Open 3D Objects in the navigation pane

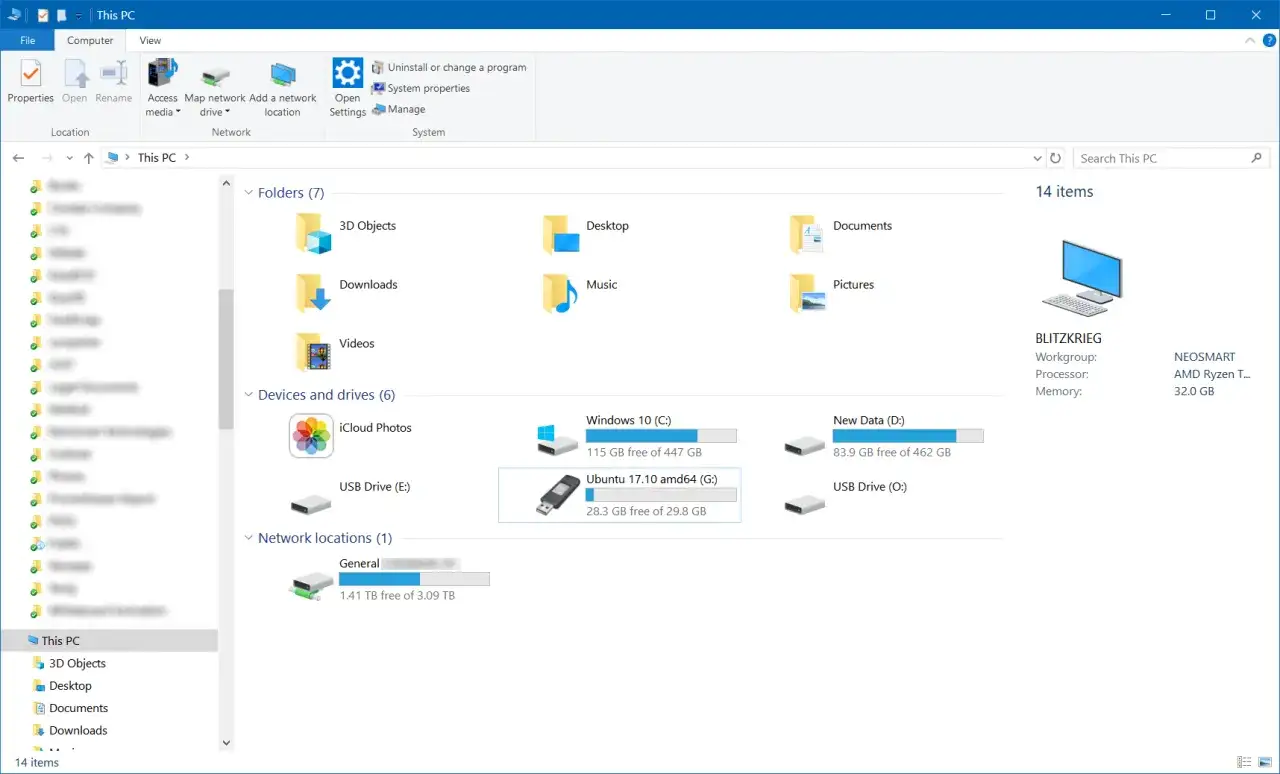(77, 663)
